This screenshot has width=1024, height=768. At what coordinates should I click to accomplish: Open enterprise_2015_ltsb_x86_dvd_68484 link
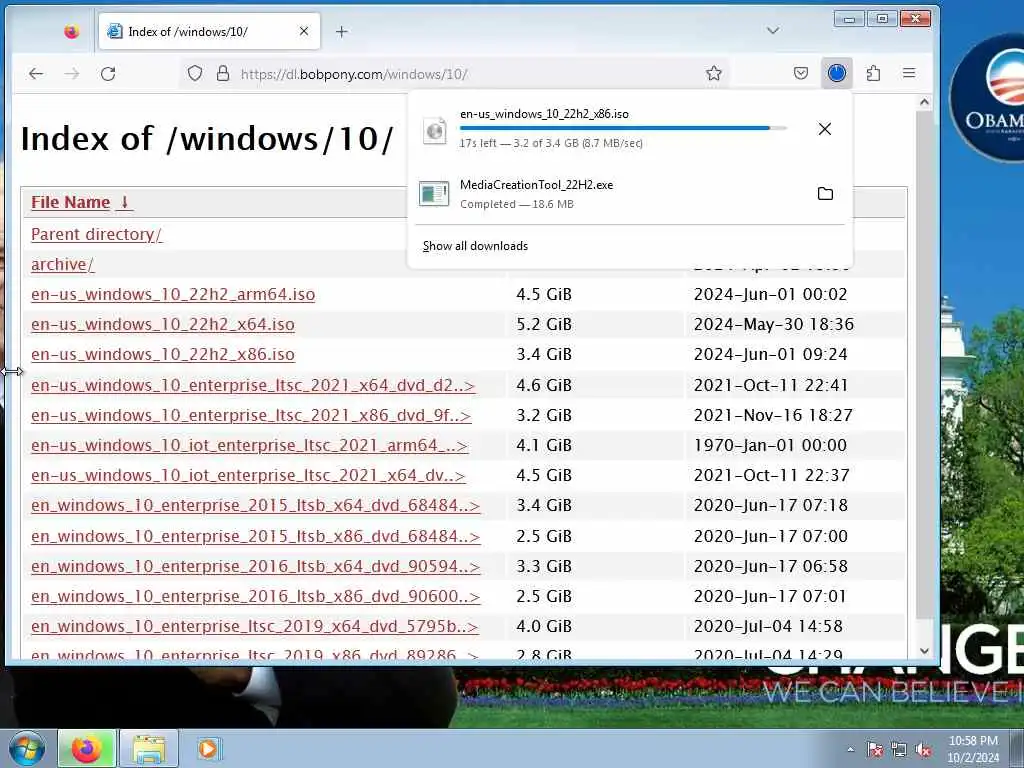(x=255, y=536)
